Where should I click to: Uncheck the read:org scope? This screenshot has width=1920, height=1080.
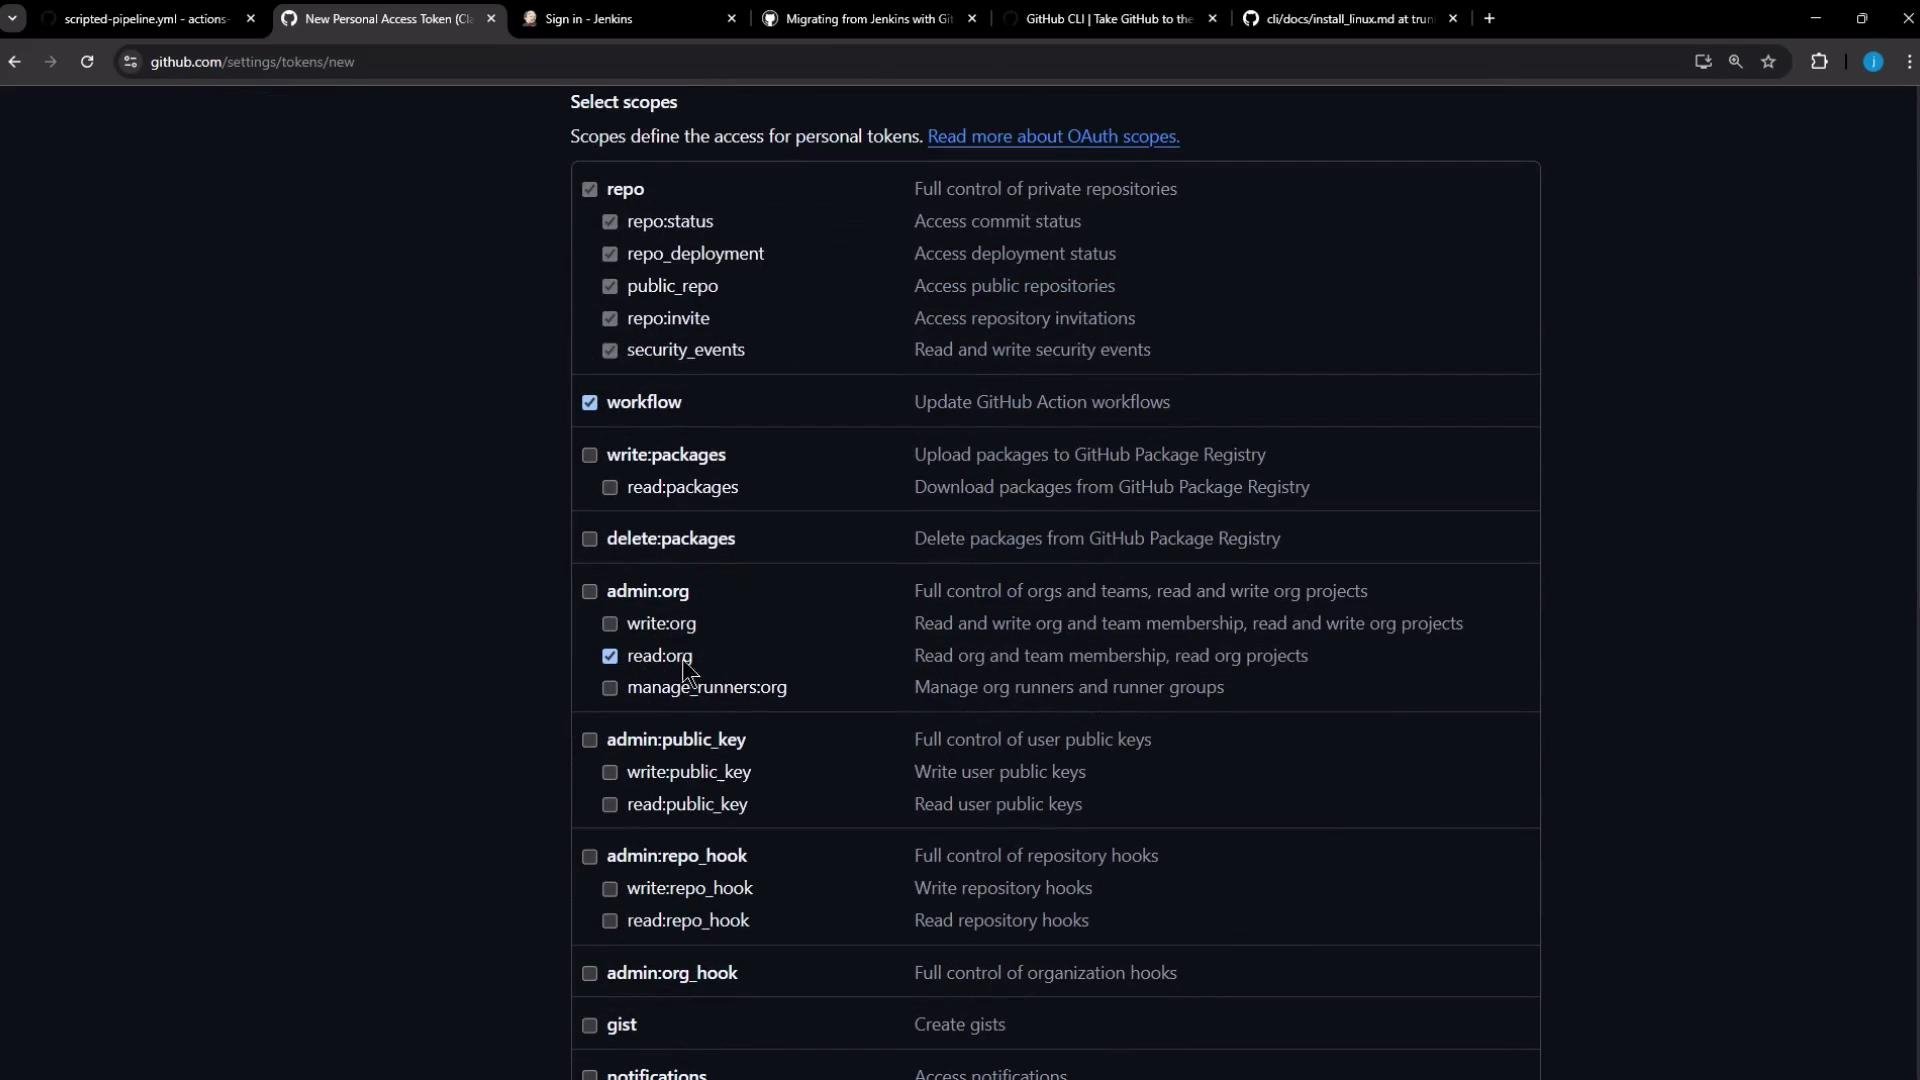(x=610, y=657)
